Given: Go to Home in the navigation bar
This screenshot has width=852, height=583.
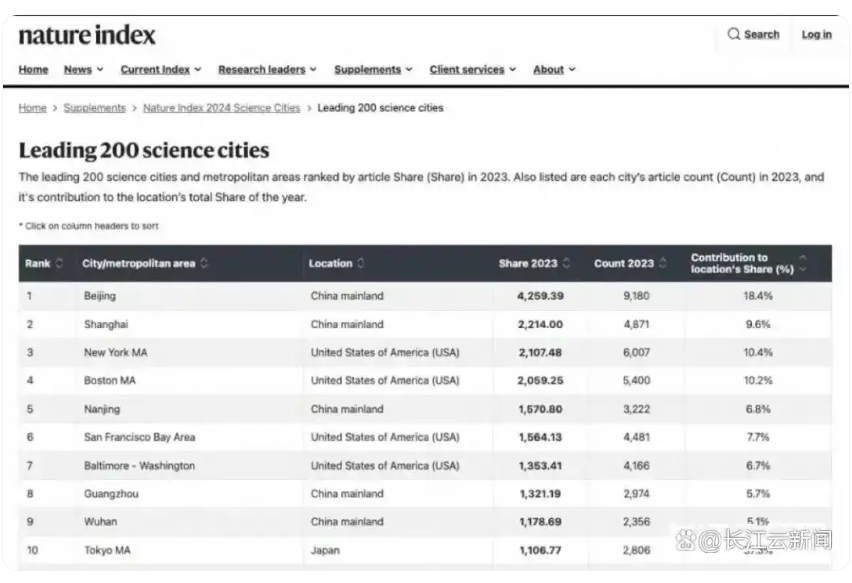Looking at the screenshot, I should (33, 70).
